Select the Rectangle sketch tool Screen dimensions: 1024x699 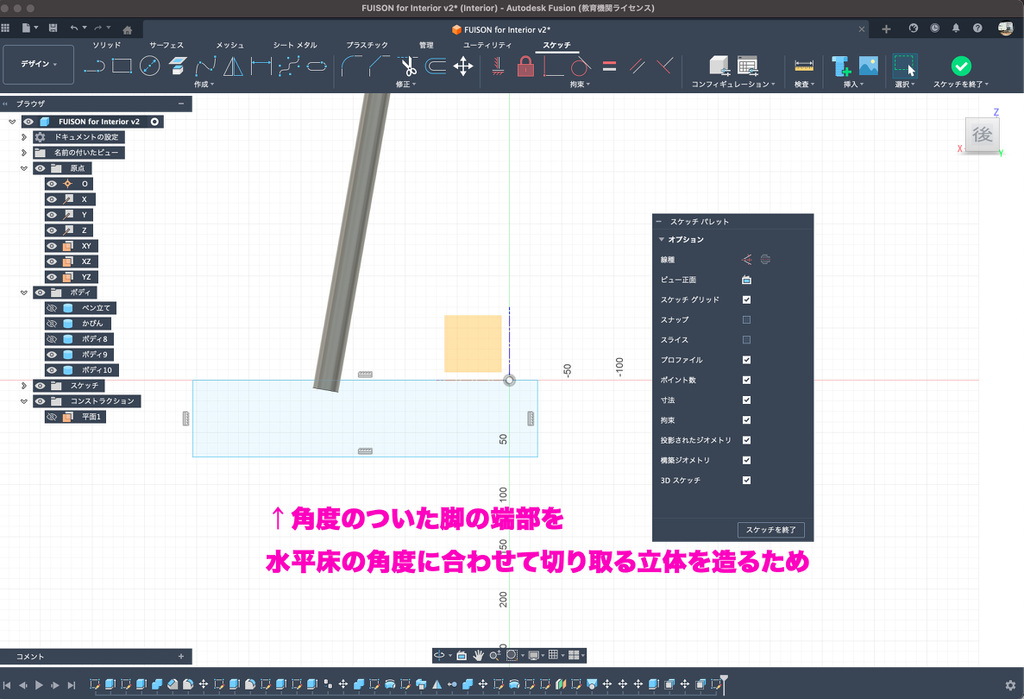pos(122,66)
